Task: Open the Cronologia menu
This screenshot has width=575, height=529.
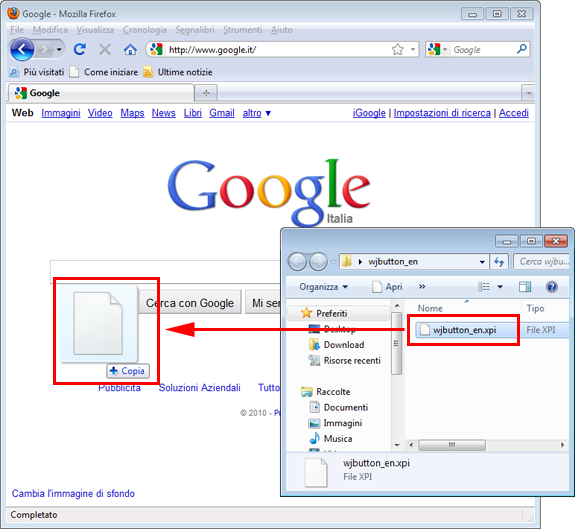Action: point(144,30)
